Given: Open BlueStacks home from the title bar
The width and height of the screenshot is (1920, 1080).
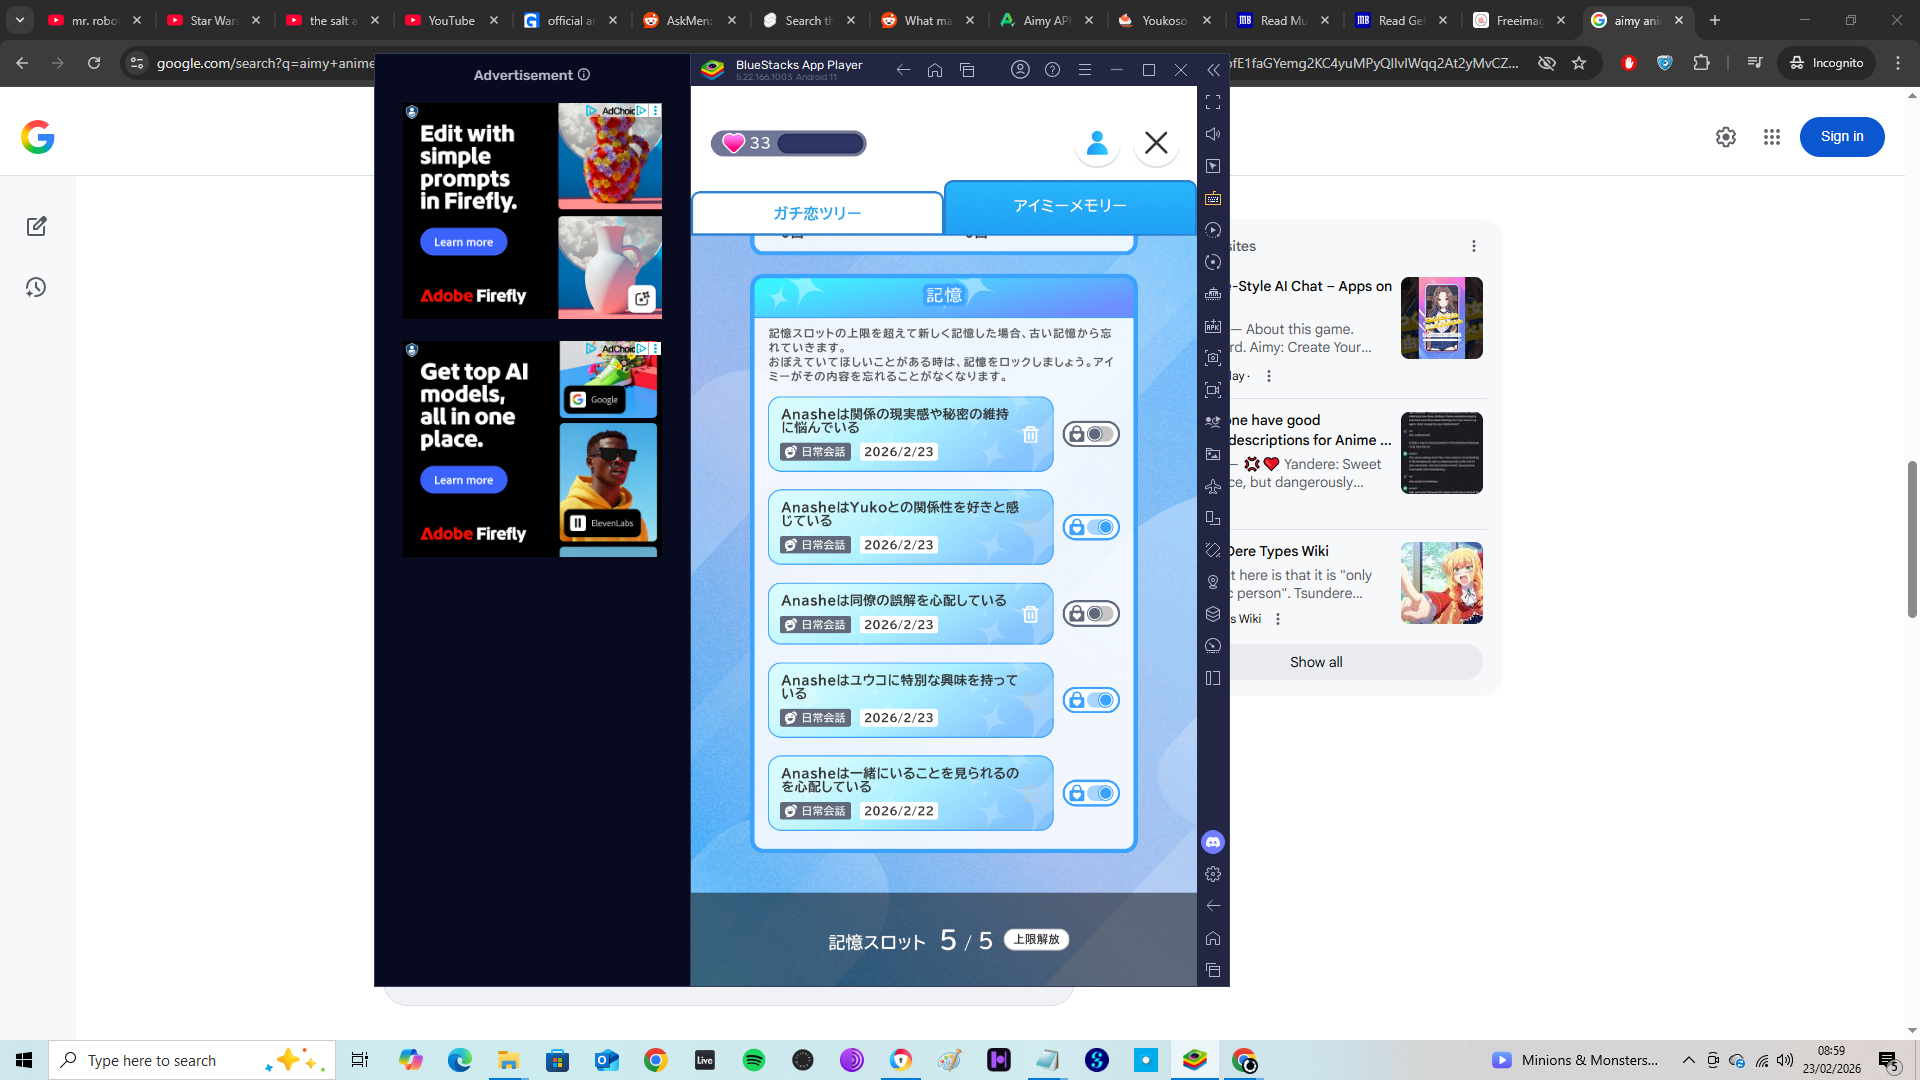Looking at the screenshot, I should (935, 70).
